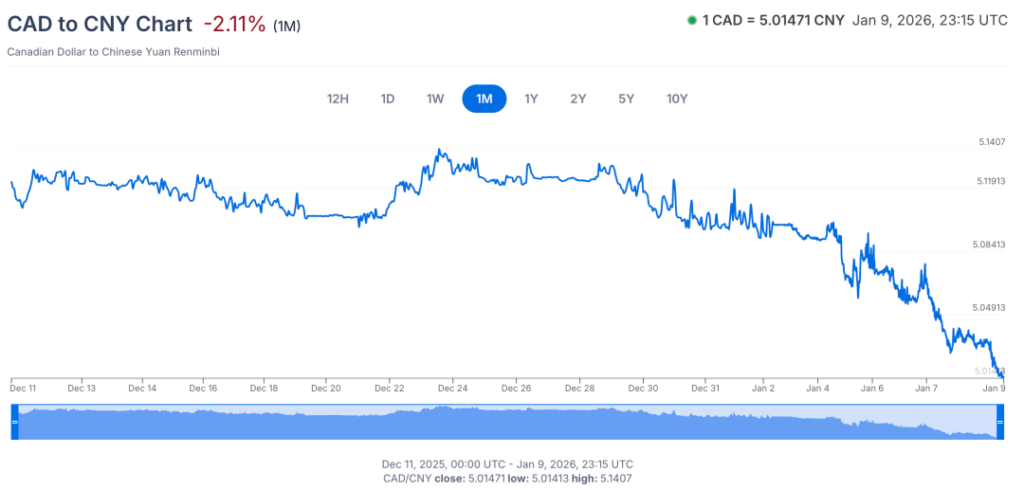This screenshot has height=490, width=1024.
Task: Click the Dec 13 x-axis label
Action: click(x=82, y=388)
